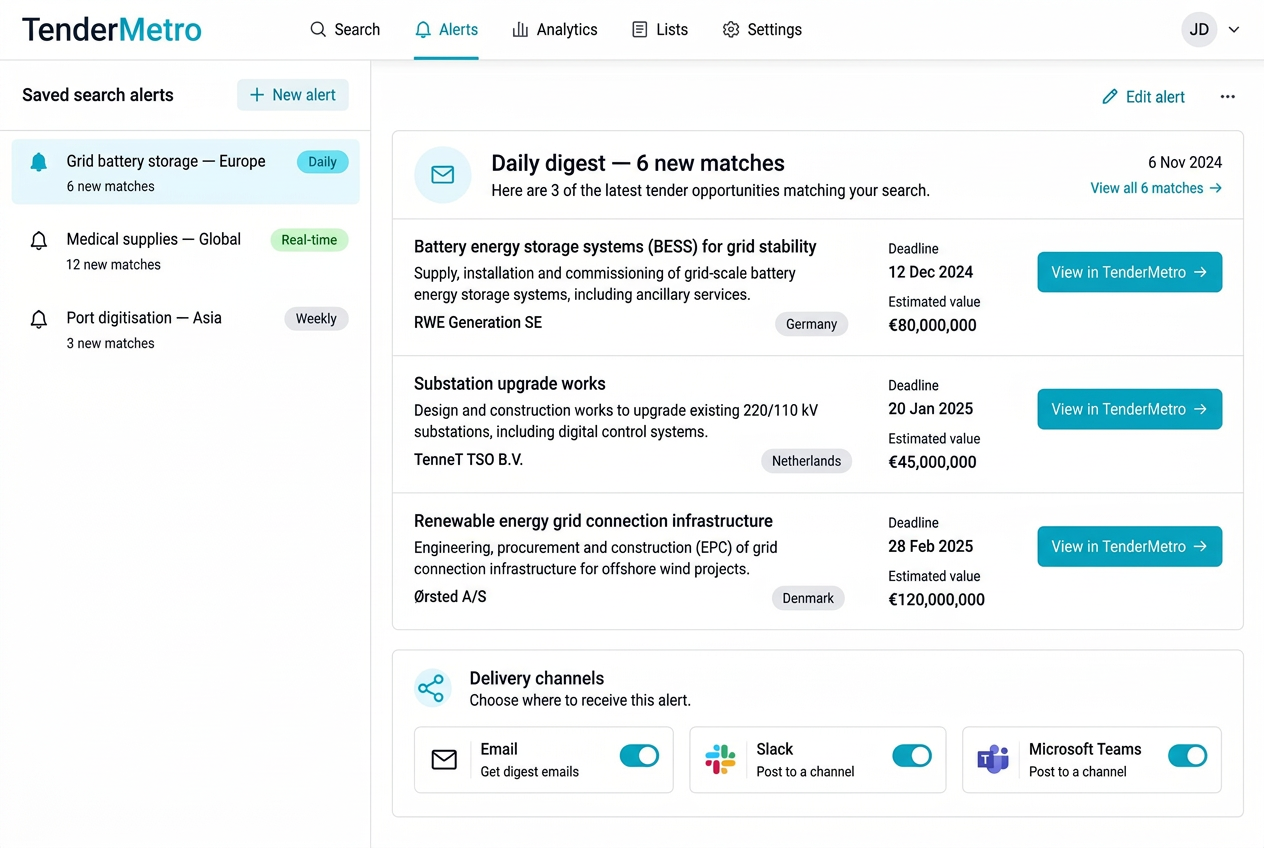Open the three-dot more options menu
The height and width of the screenshot is (848, 1264).
[x=1228, y=97]
